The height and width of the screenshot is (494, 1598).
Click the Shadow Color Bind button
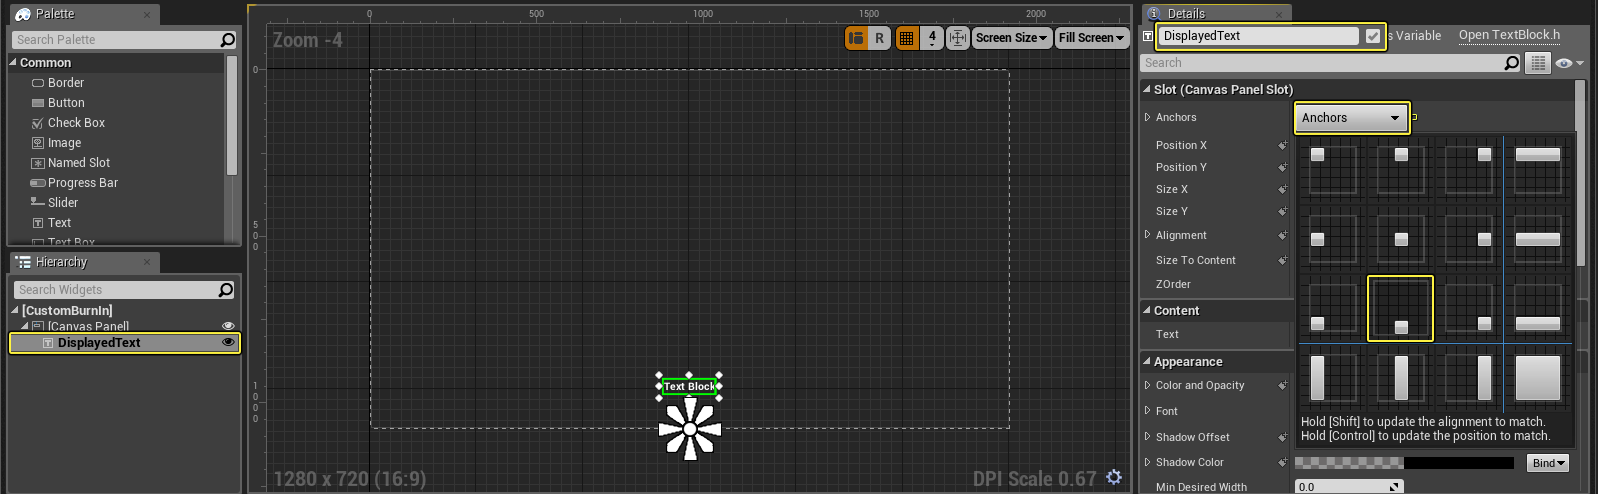pos(1548,463)
